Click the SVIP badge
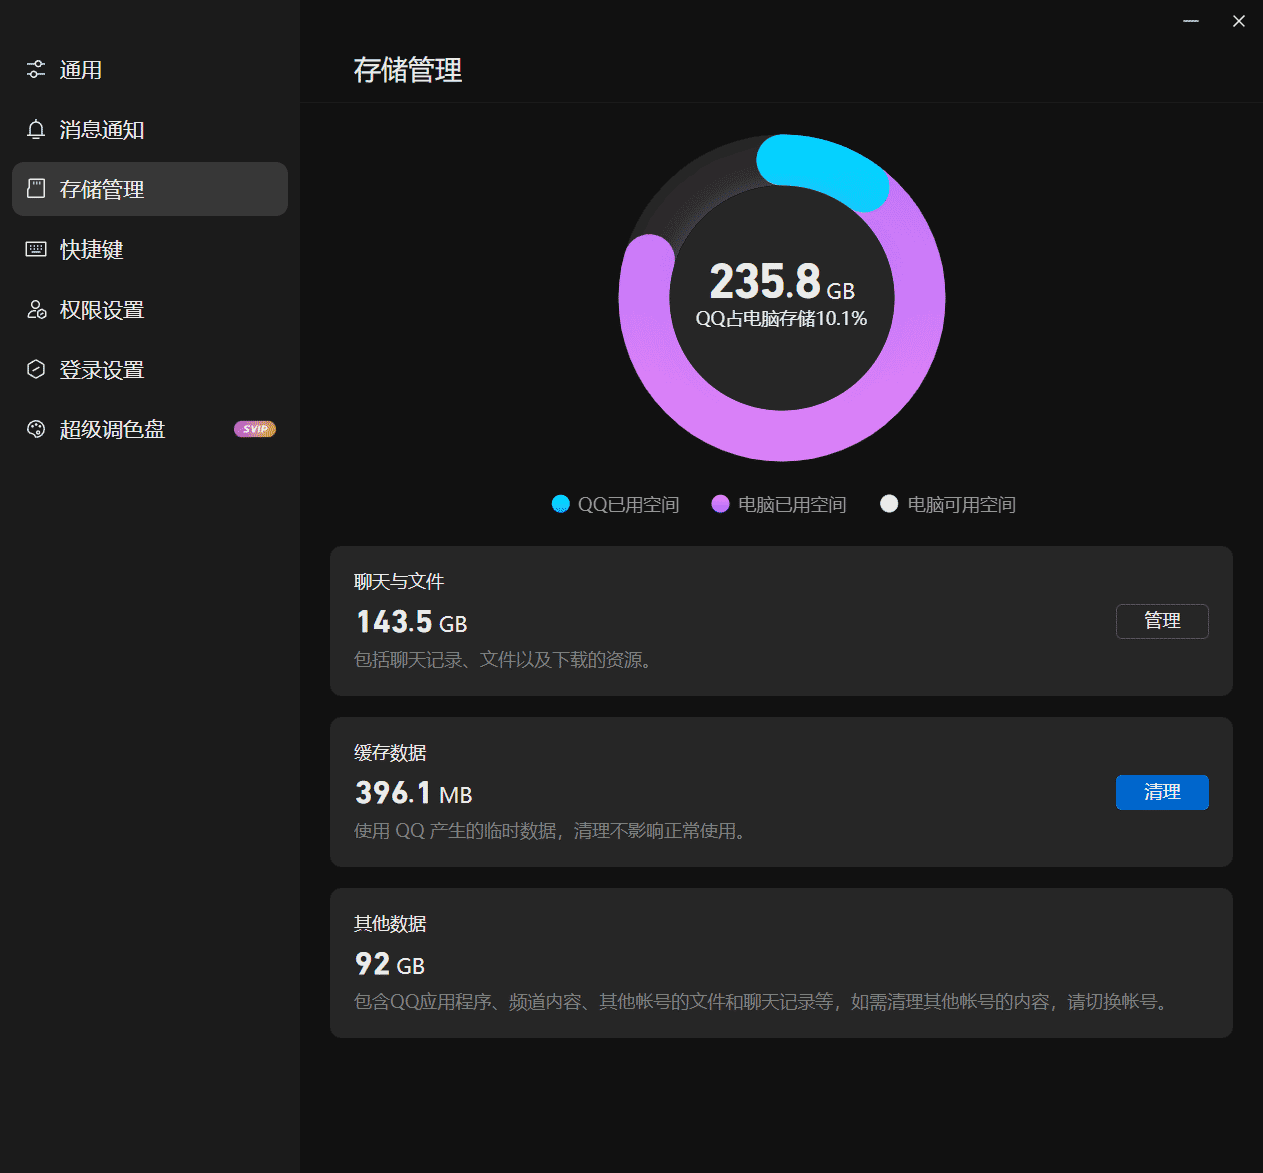 coord(254,429)
